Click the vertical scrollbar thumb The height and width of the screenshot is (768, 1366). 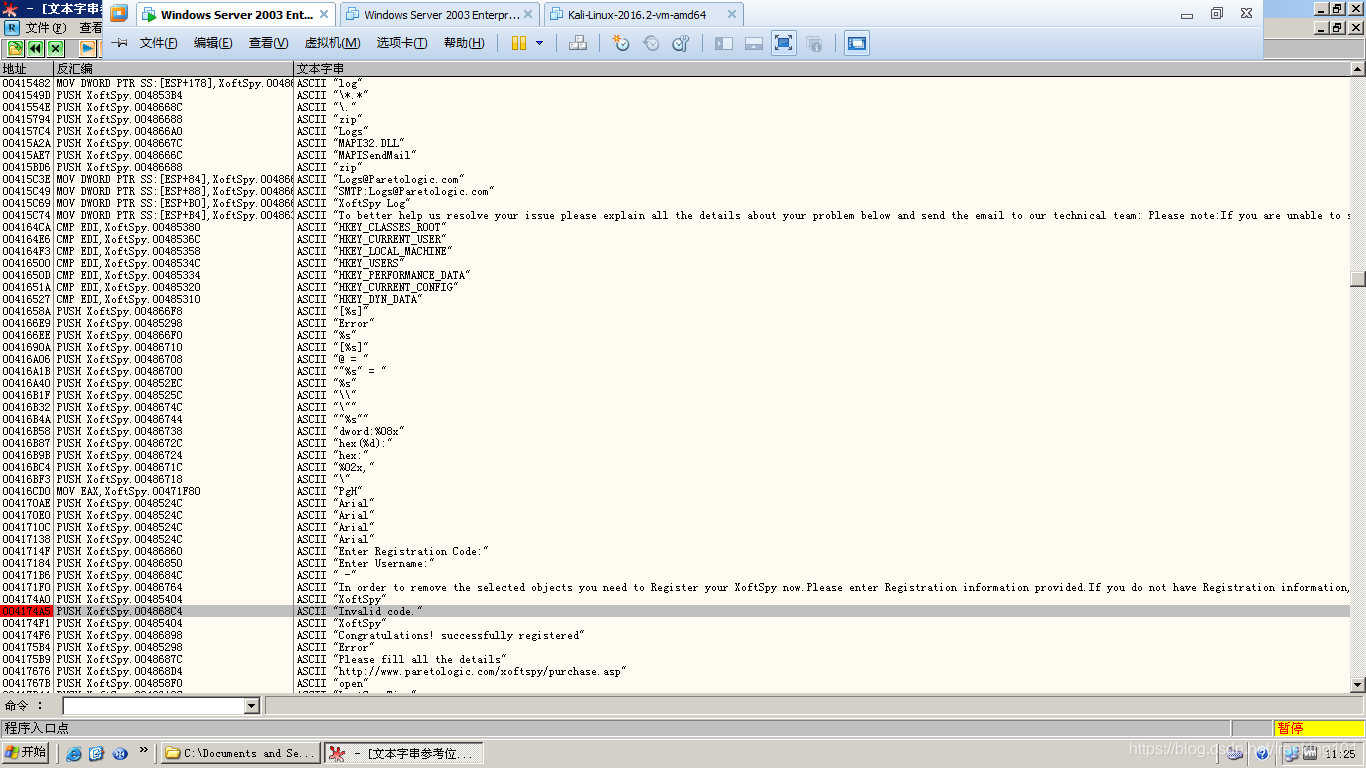(1358, 279)
